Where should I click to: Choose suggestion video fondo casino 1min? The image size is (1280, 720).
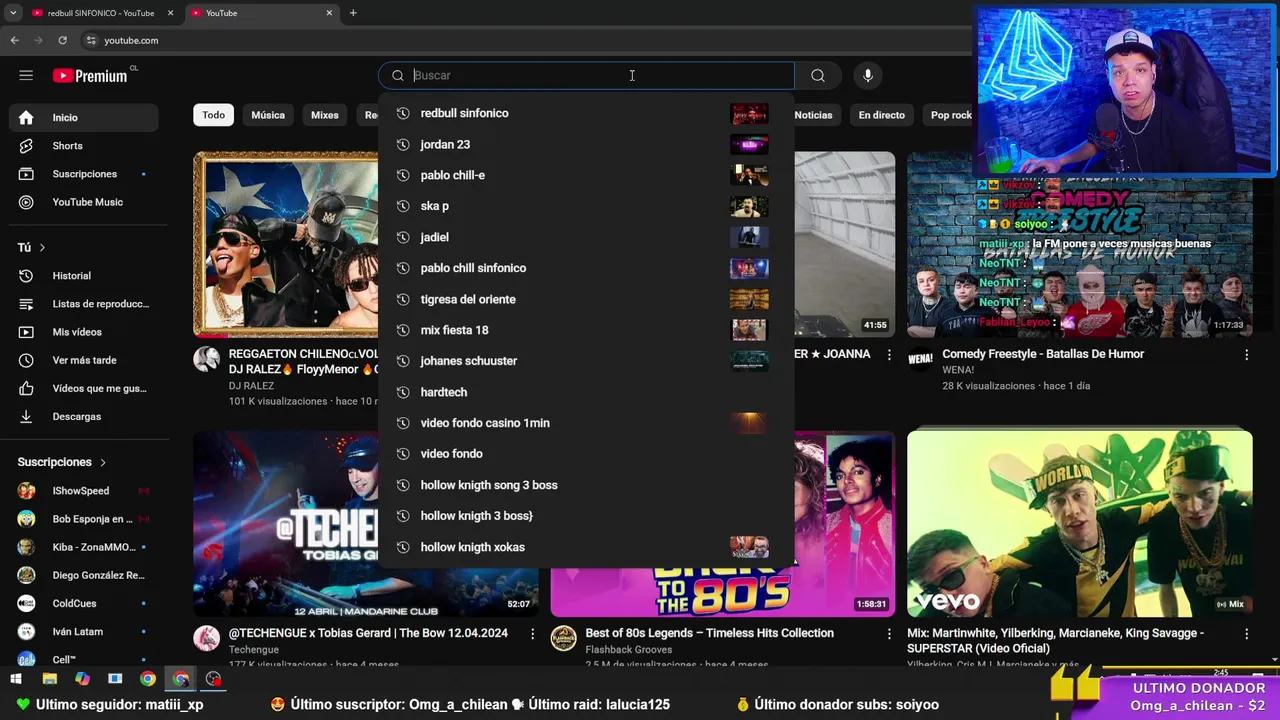pyautogui.click(x=586, y=423)
